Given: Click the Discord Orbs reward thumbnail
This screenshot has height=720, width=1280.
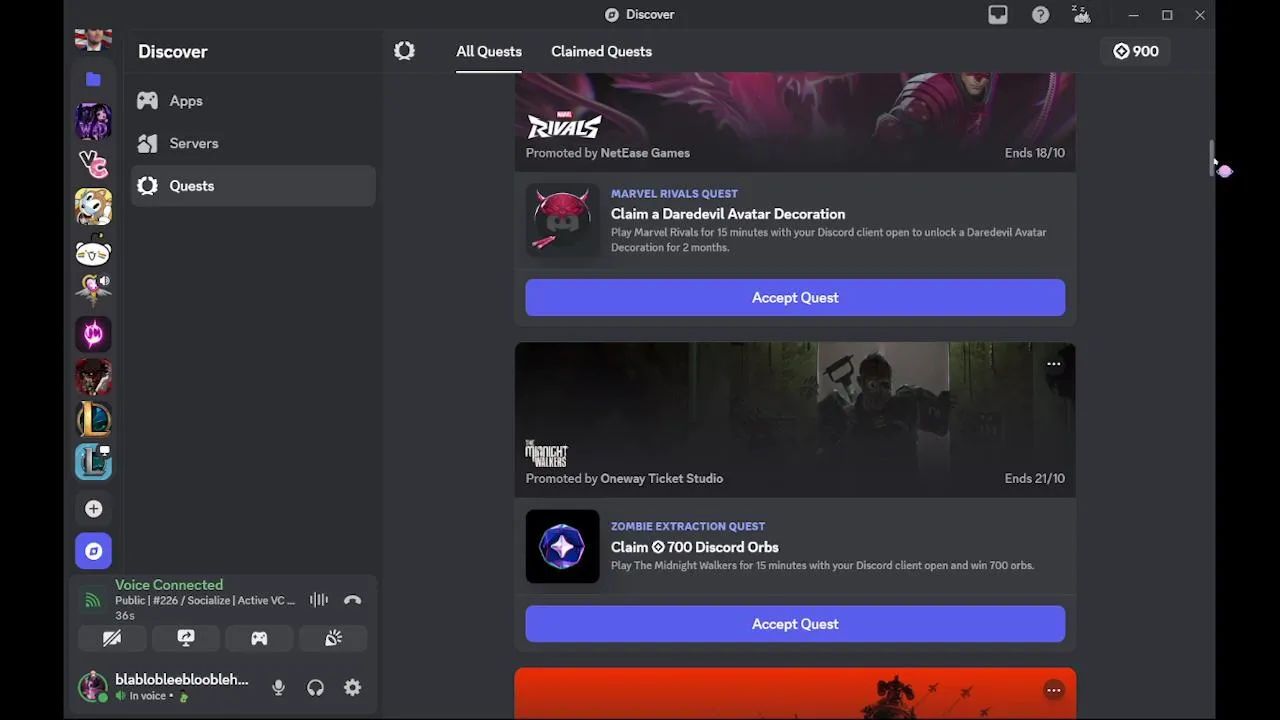Looking at the screenshot, I should [562, 546].
